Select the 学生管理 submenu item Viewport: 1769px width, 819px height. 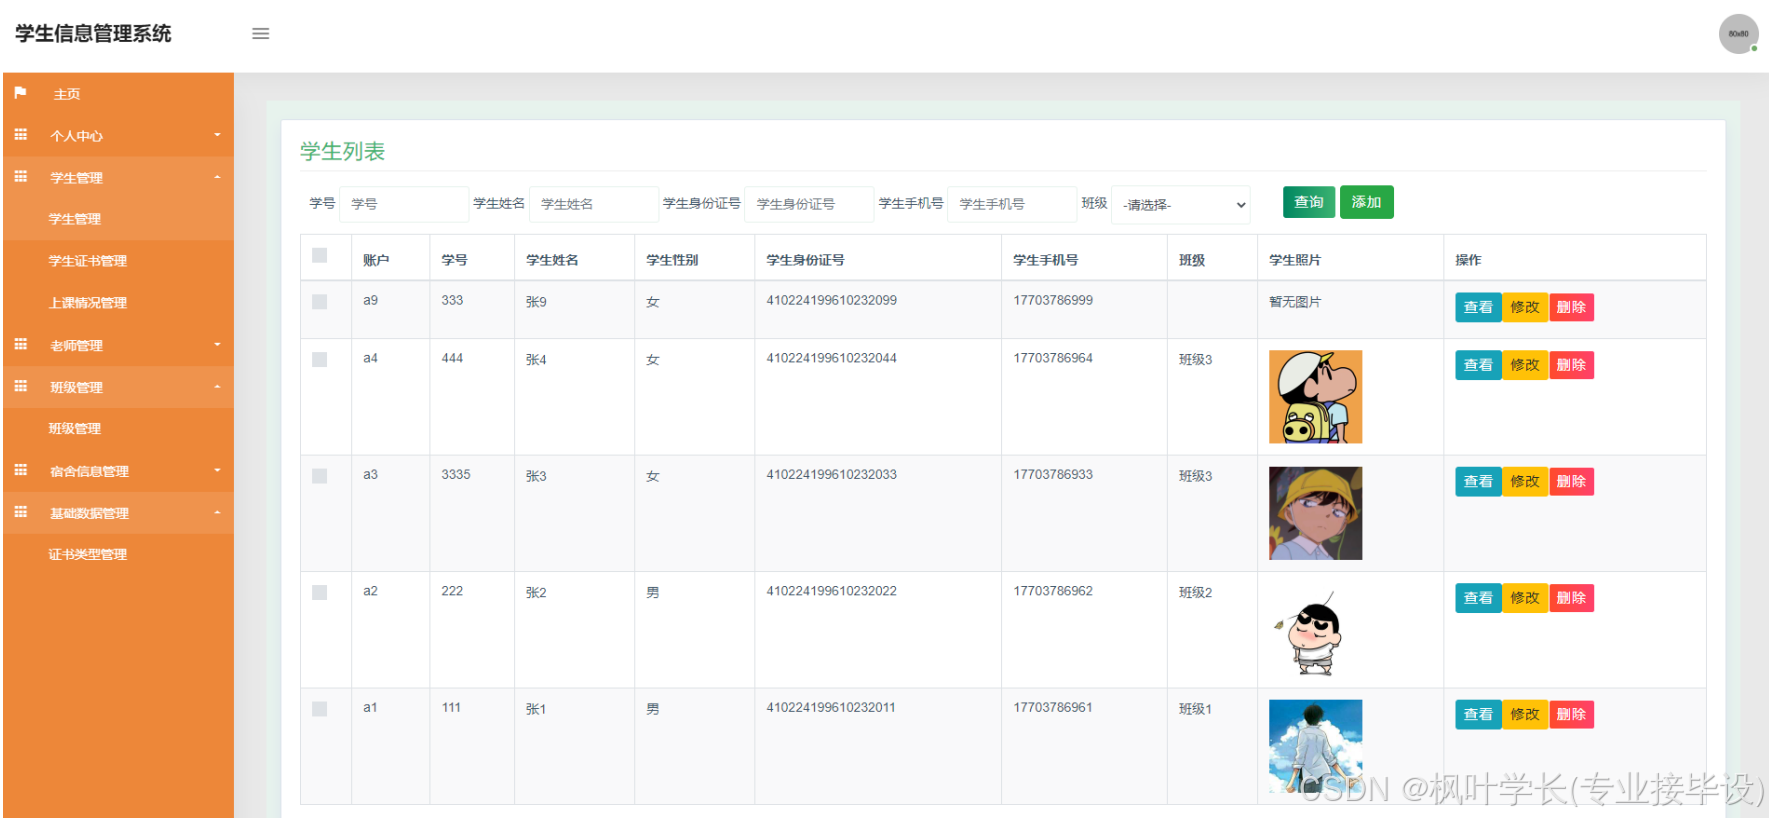coord(75,219)
